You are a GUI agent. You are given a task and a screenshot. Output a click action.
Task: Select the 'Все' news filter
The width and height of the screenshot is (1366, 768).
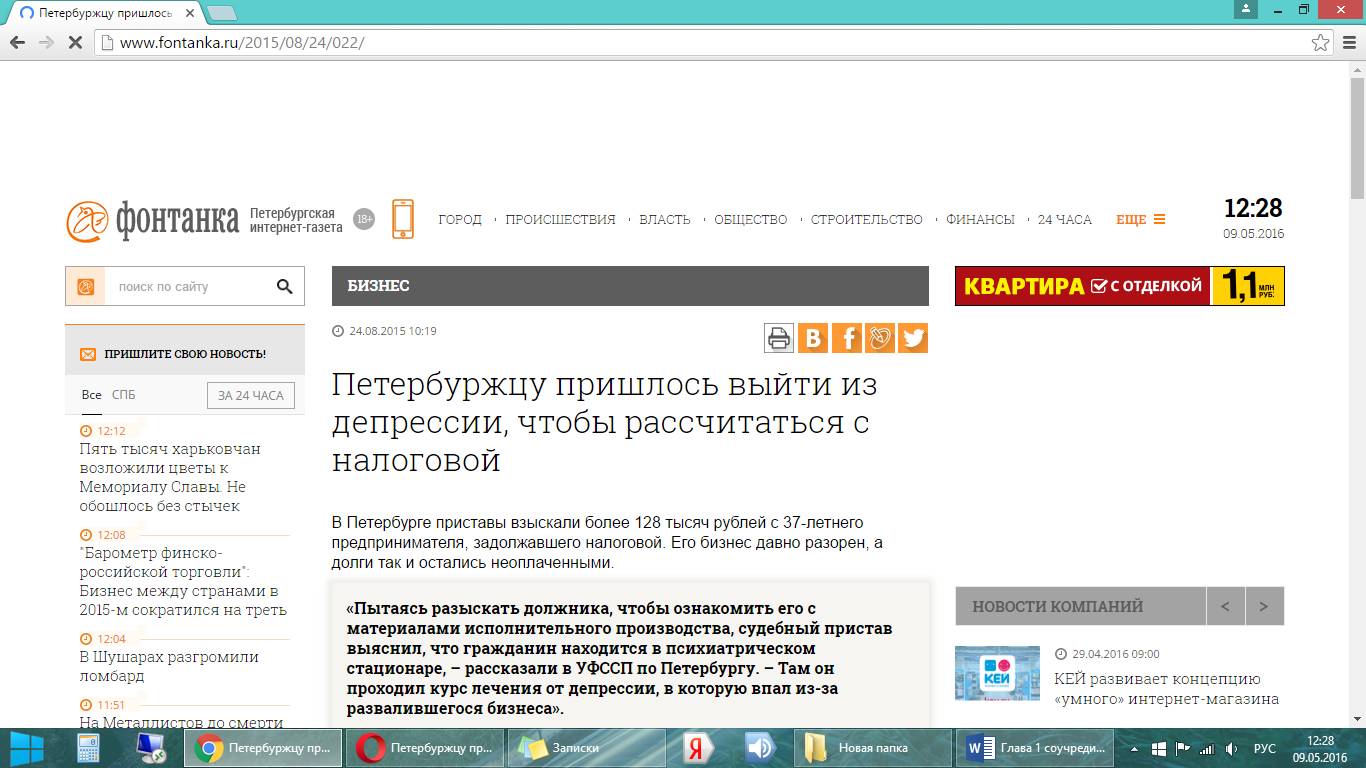pyautogui.click(x=91, y=395)
